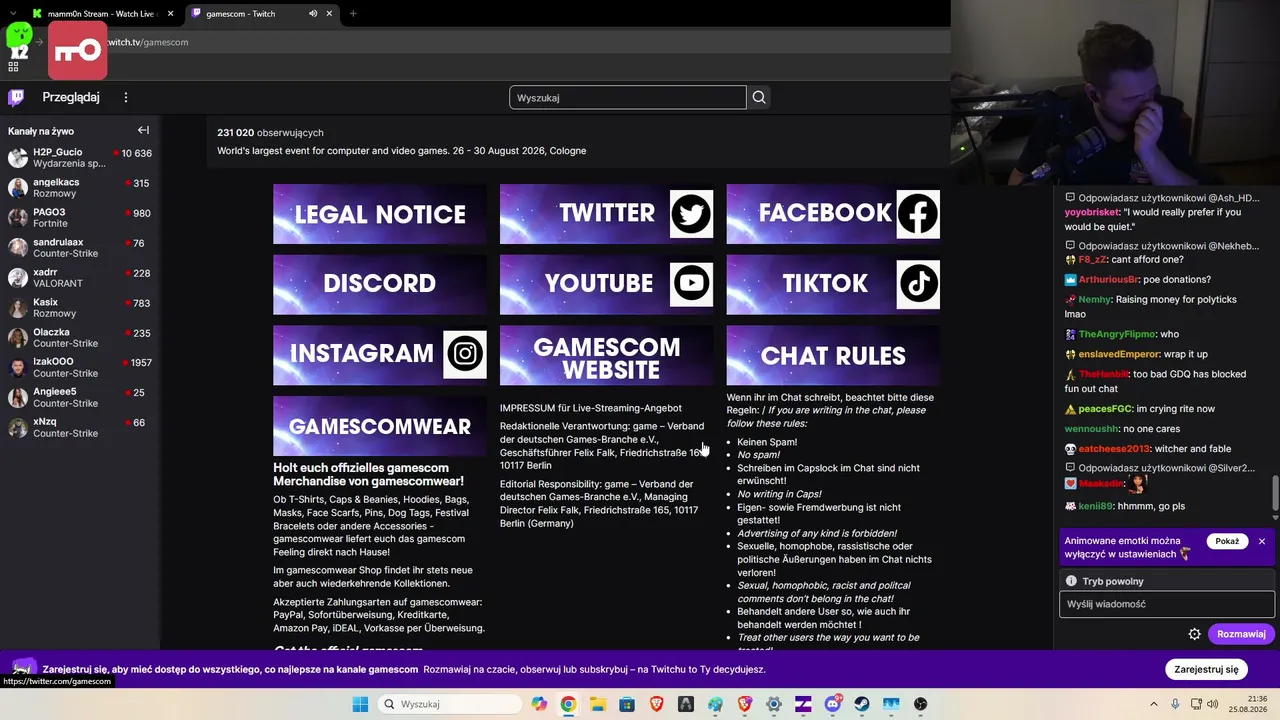Open IzakOOO channel avatar
This screenshot has height=720, width=1280.
(x=18, y=368)
